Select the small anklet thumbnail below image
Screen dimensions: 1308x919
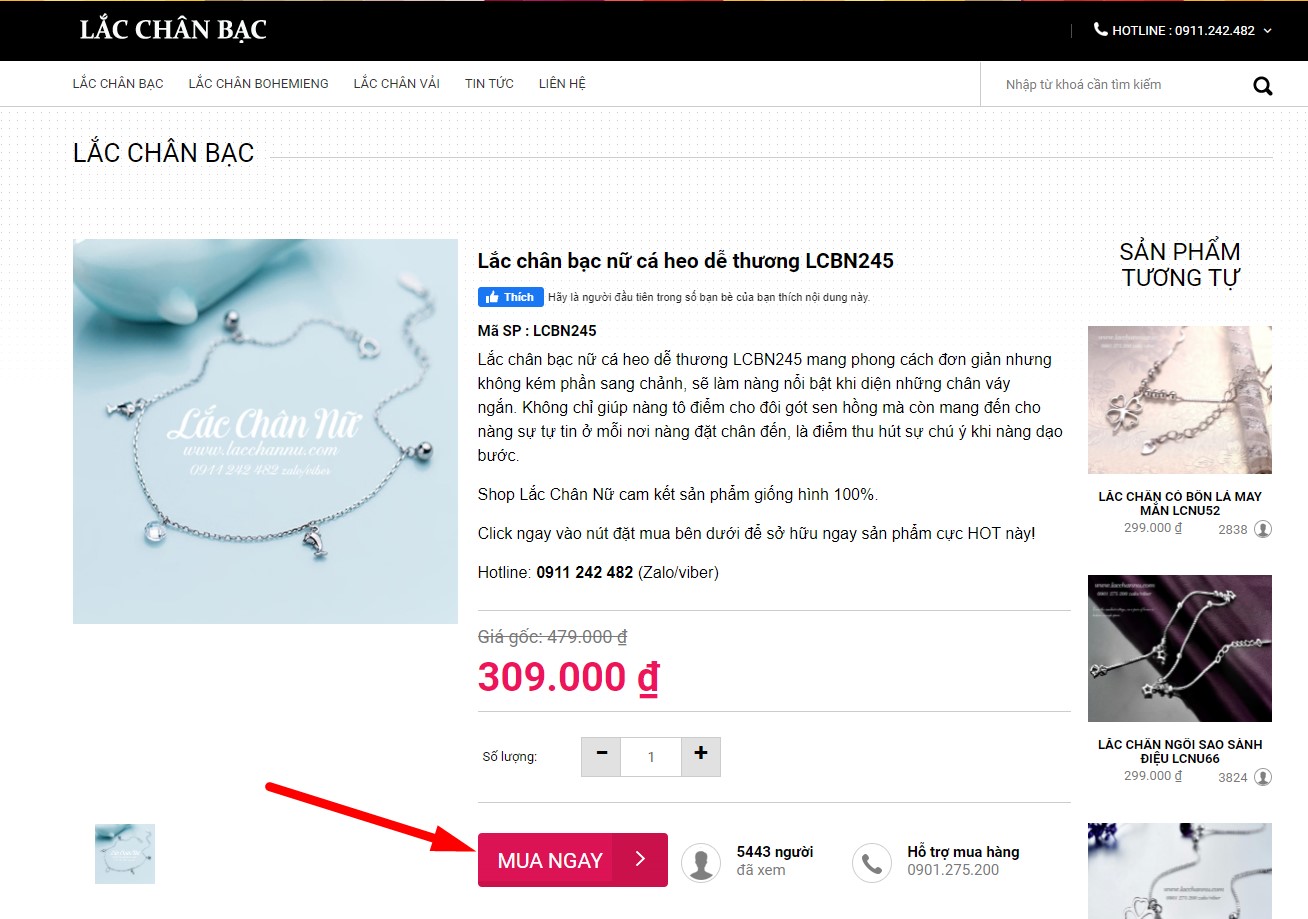[125, 854]
